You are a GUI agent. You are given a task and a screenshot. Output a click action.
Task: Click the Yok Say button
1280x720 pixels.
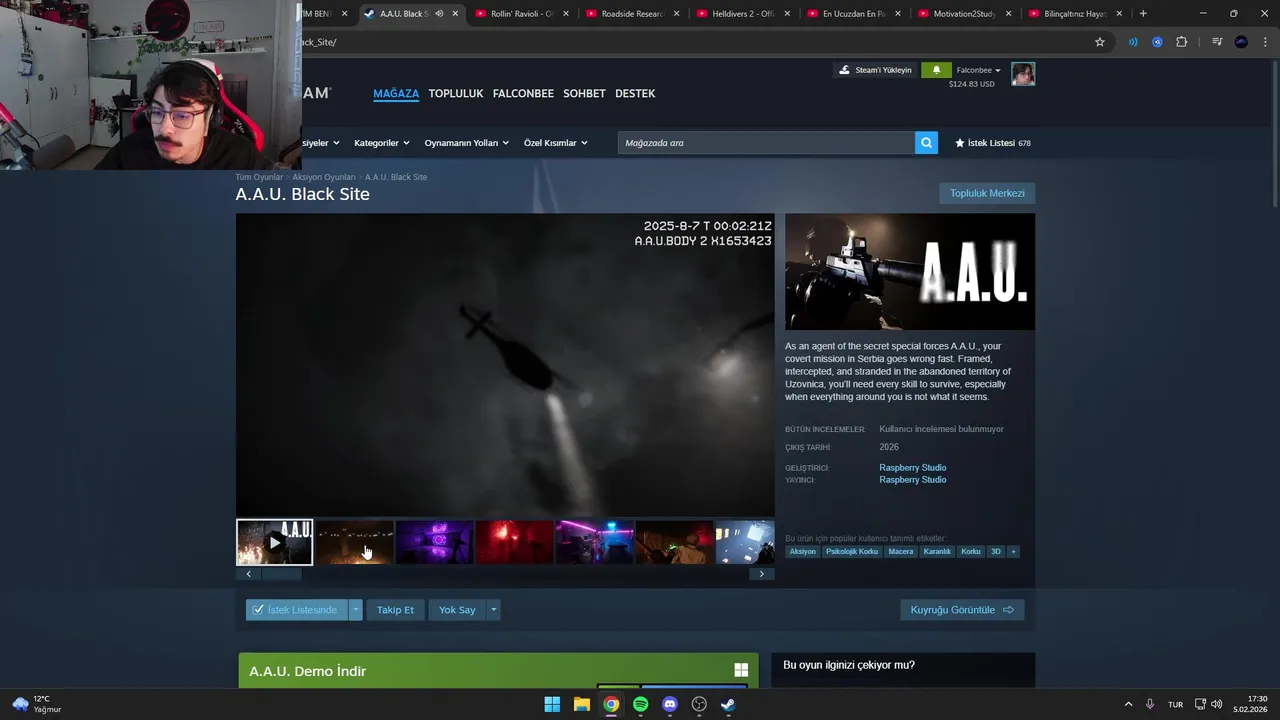pos(457,610)
